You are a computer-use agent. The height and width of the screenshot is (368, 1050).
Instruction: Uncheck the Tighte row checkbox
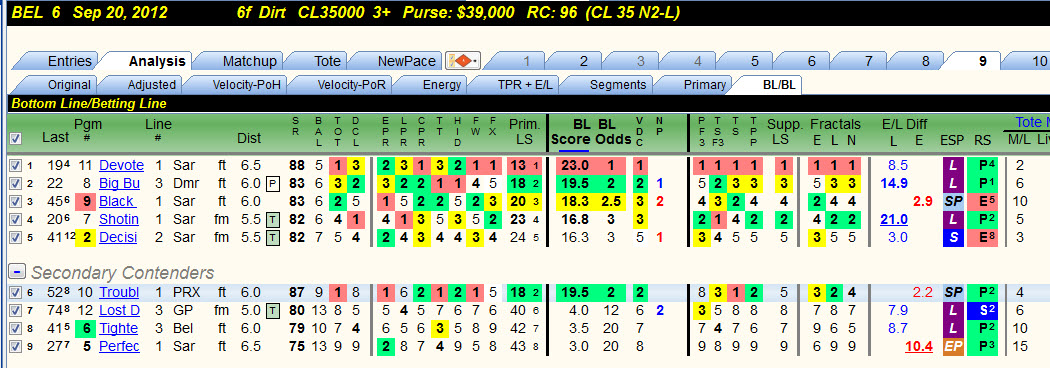tap(15, 329)
